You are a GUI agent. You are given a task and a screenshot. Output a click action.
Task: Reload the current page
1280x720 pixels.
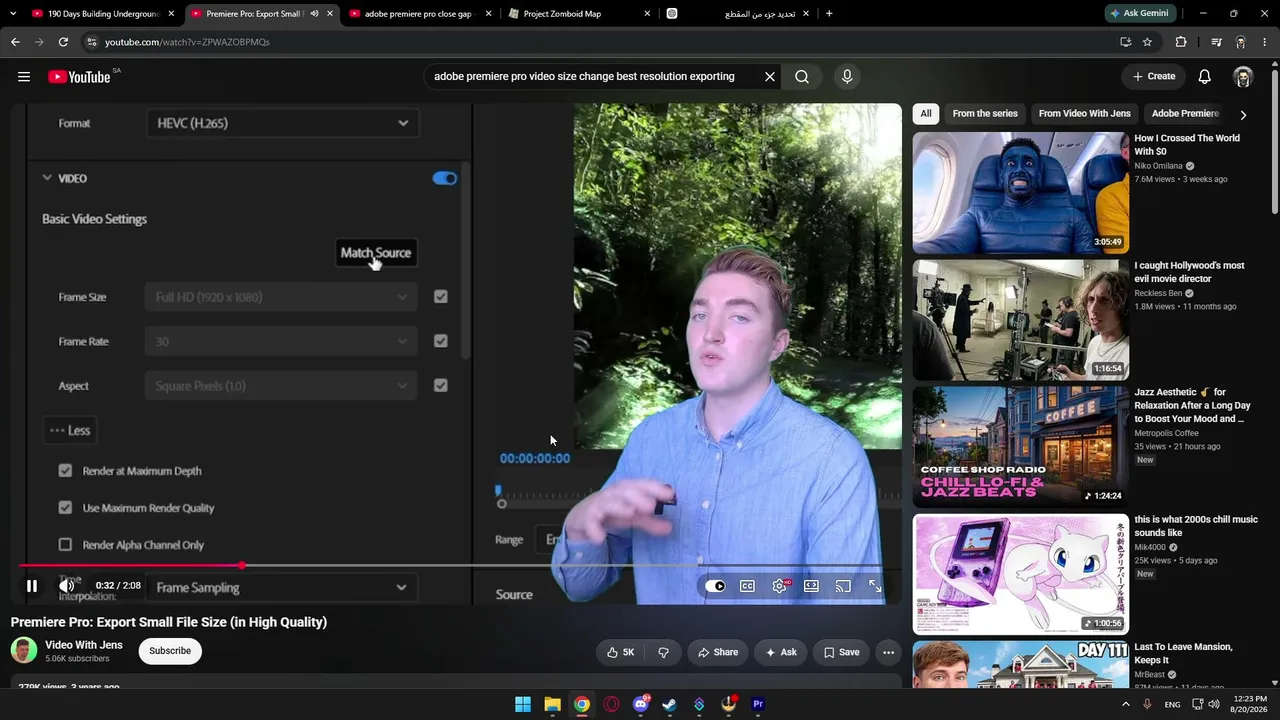pyautogui.click(x=63, y=42)
